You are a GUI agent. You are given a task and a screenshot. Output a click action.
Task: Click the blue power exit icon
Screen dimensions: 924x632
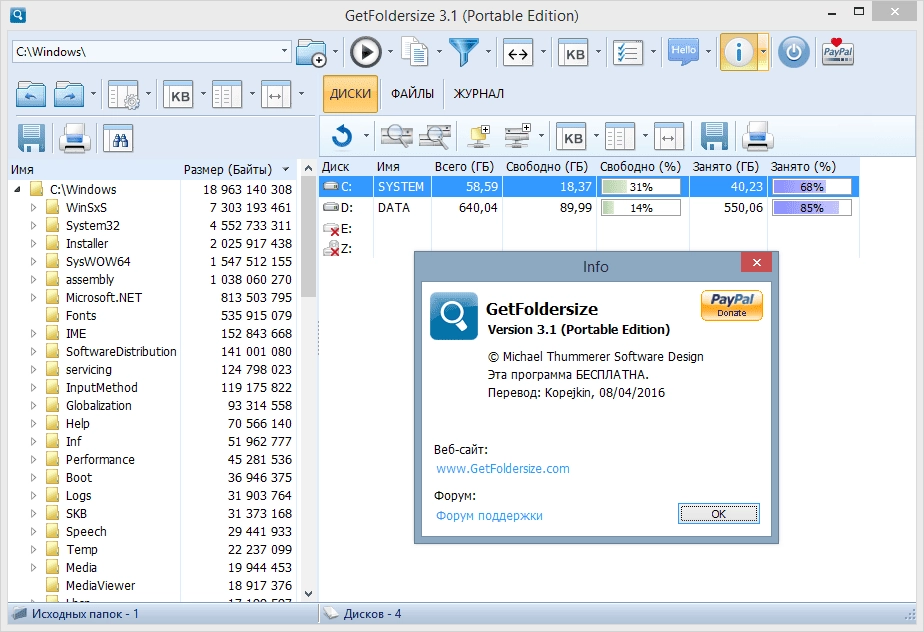pos(794,52)
